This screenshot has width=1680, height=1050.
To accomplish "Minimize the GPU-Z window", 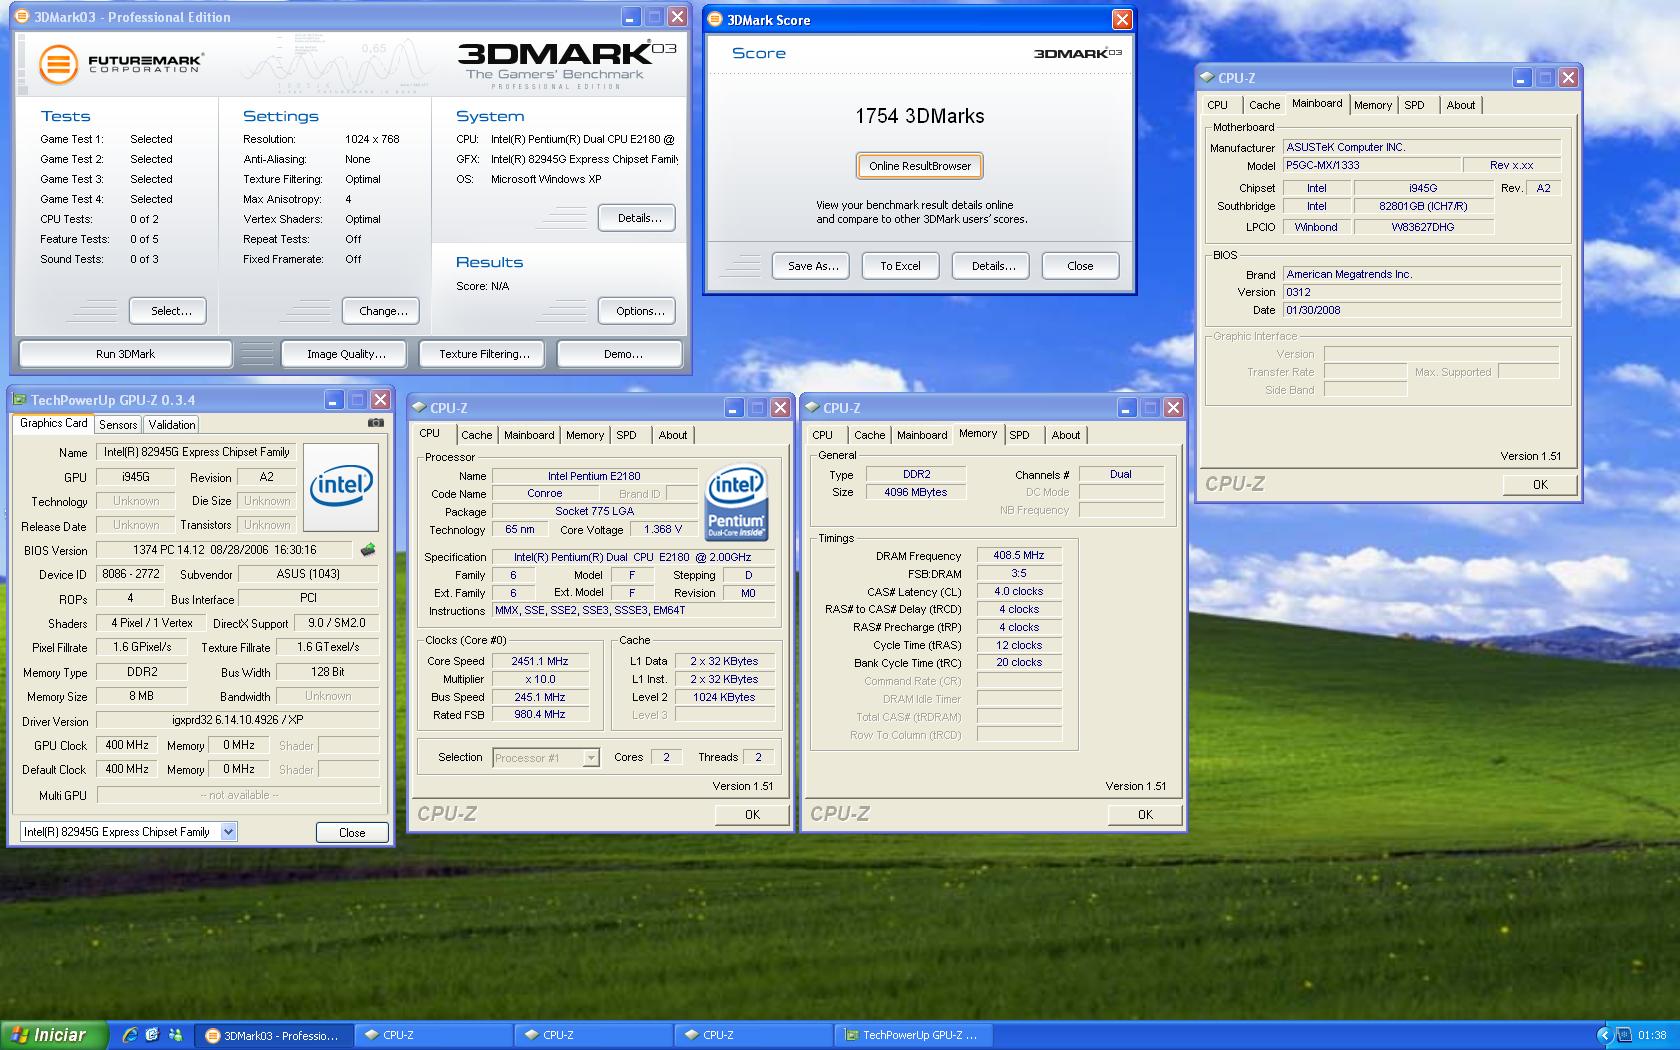I will [335, 400].
